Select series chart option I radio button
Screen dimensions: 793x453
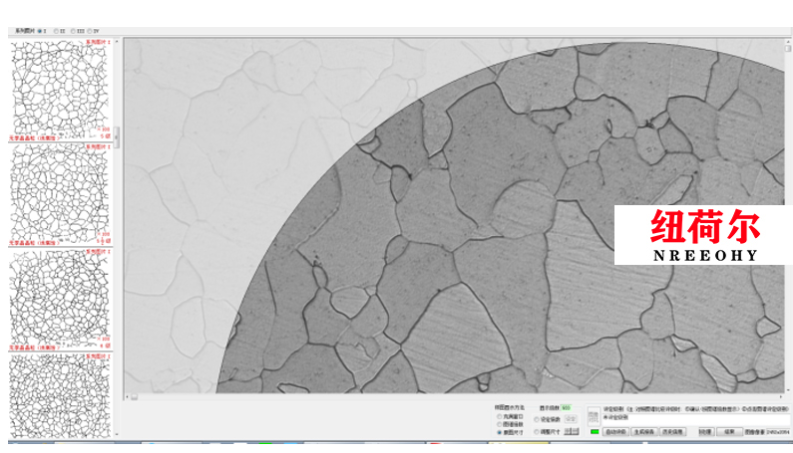40,31
